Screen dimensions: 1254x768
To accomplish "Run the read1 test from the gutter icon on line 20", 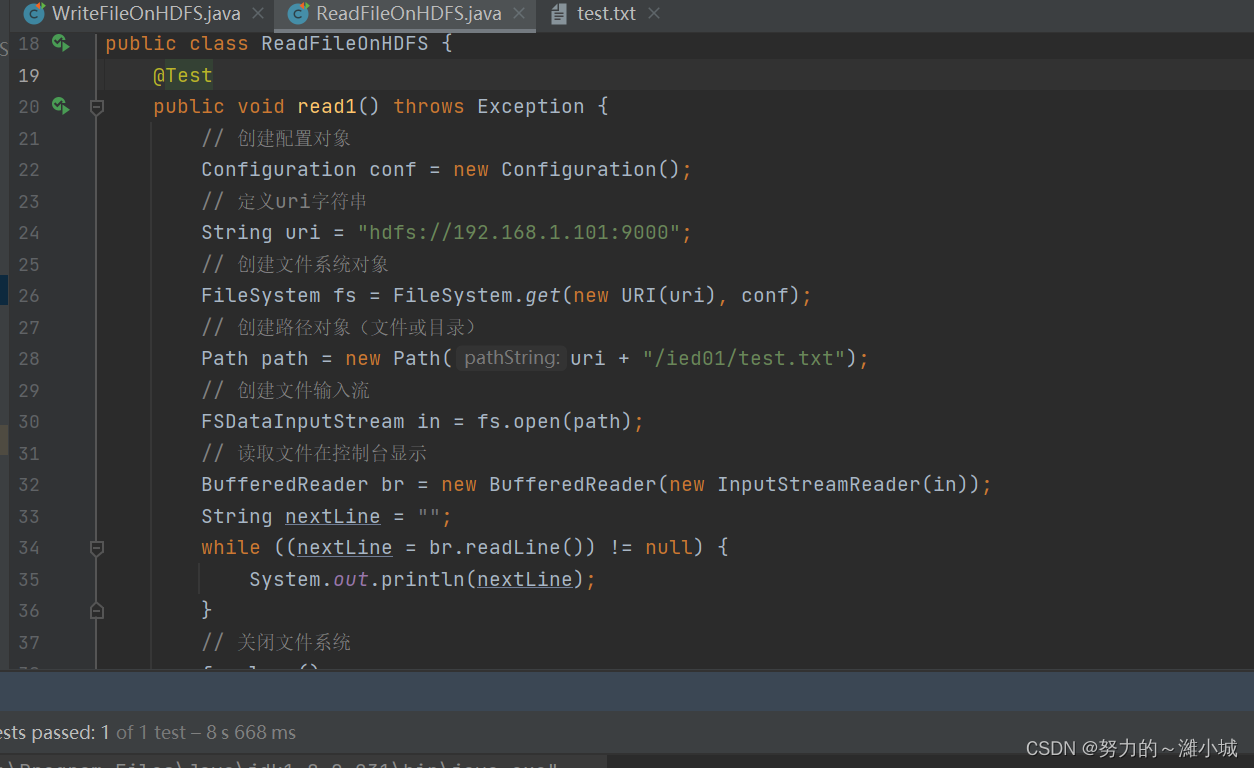I will [60, 106].
